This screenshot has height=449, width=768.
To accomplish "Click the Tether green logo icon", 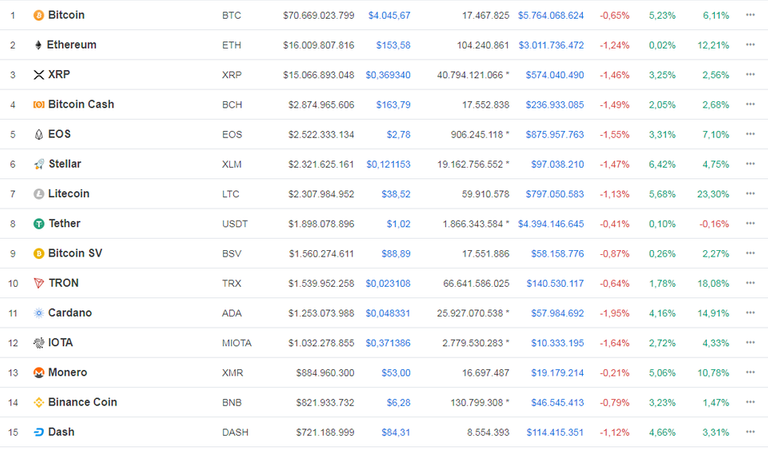I will (39, 224).
